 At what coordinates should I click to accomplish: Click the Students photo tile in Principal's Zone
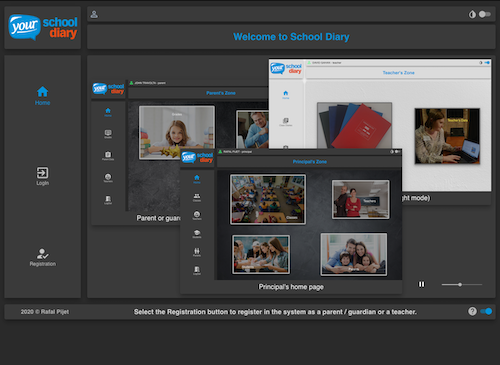pyautogui.click(x=261, y=254)
